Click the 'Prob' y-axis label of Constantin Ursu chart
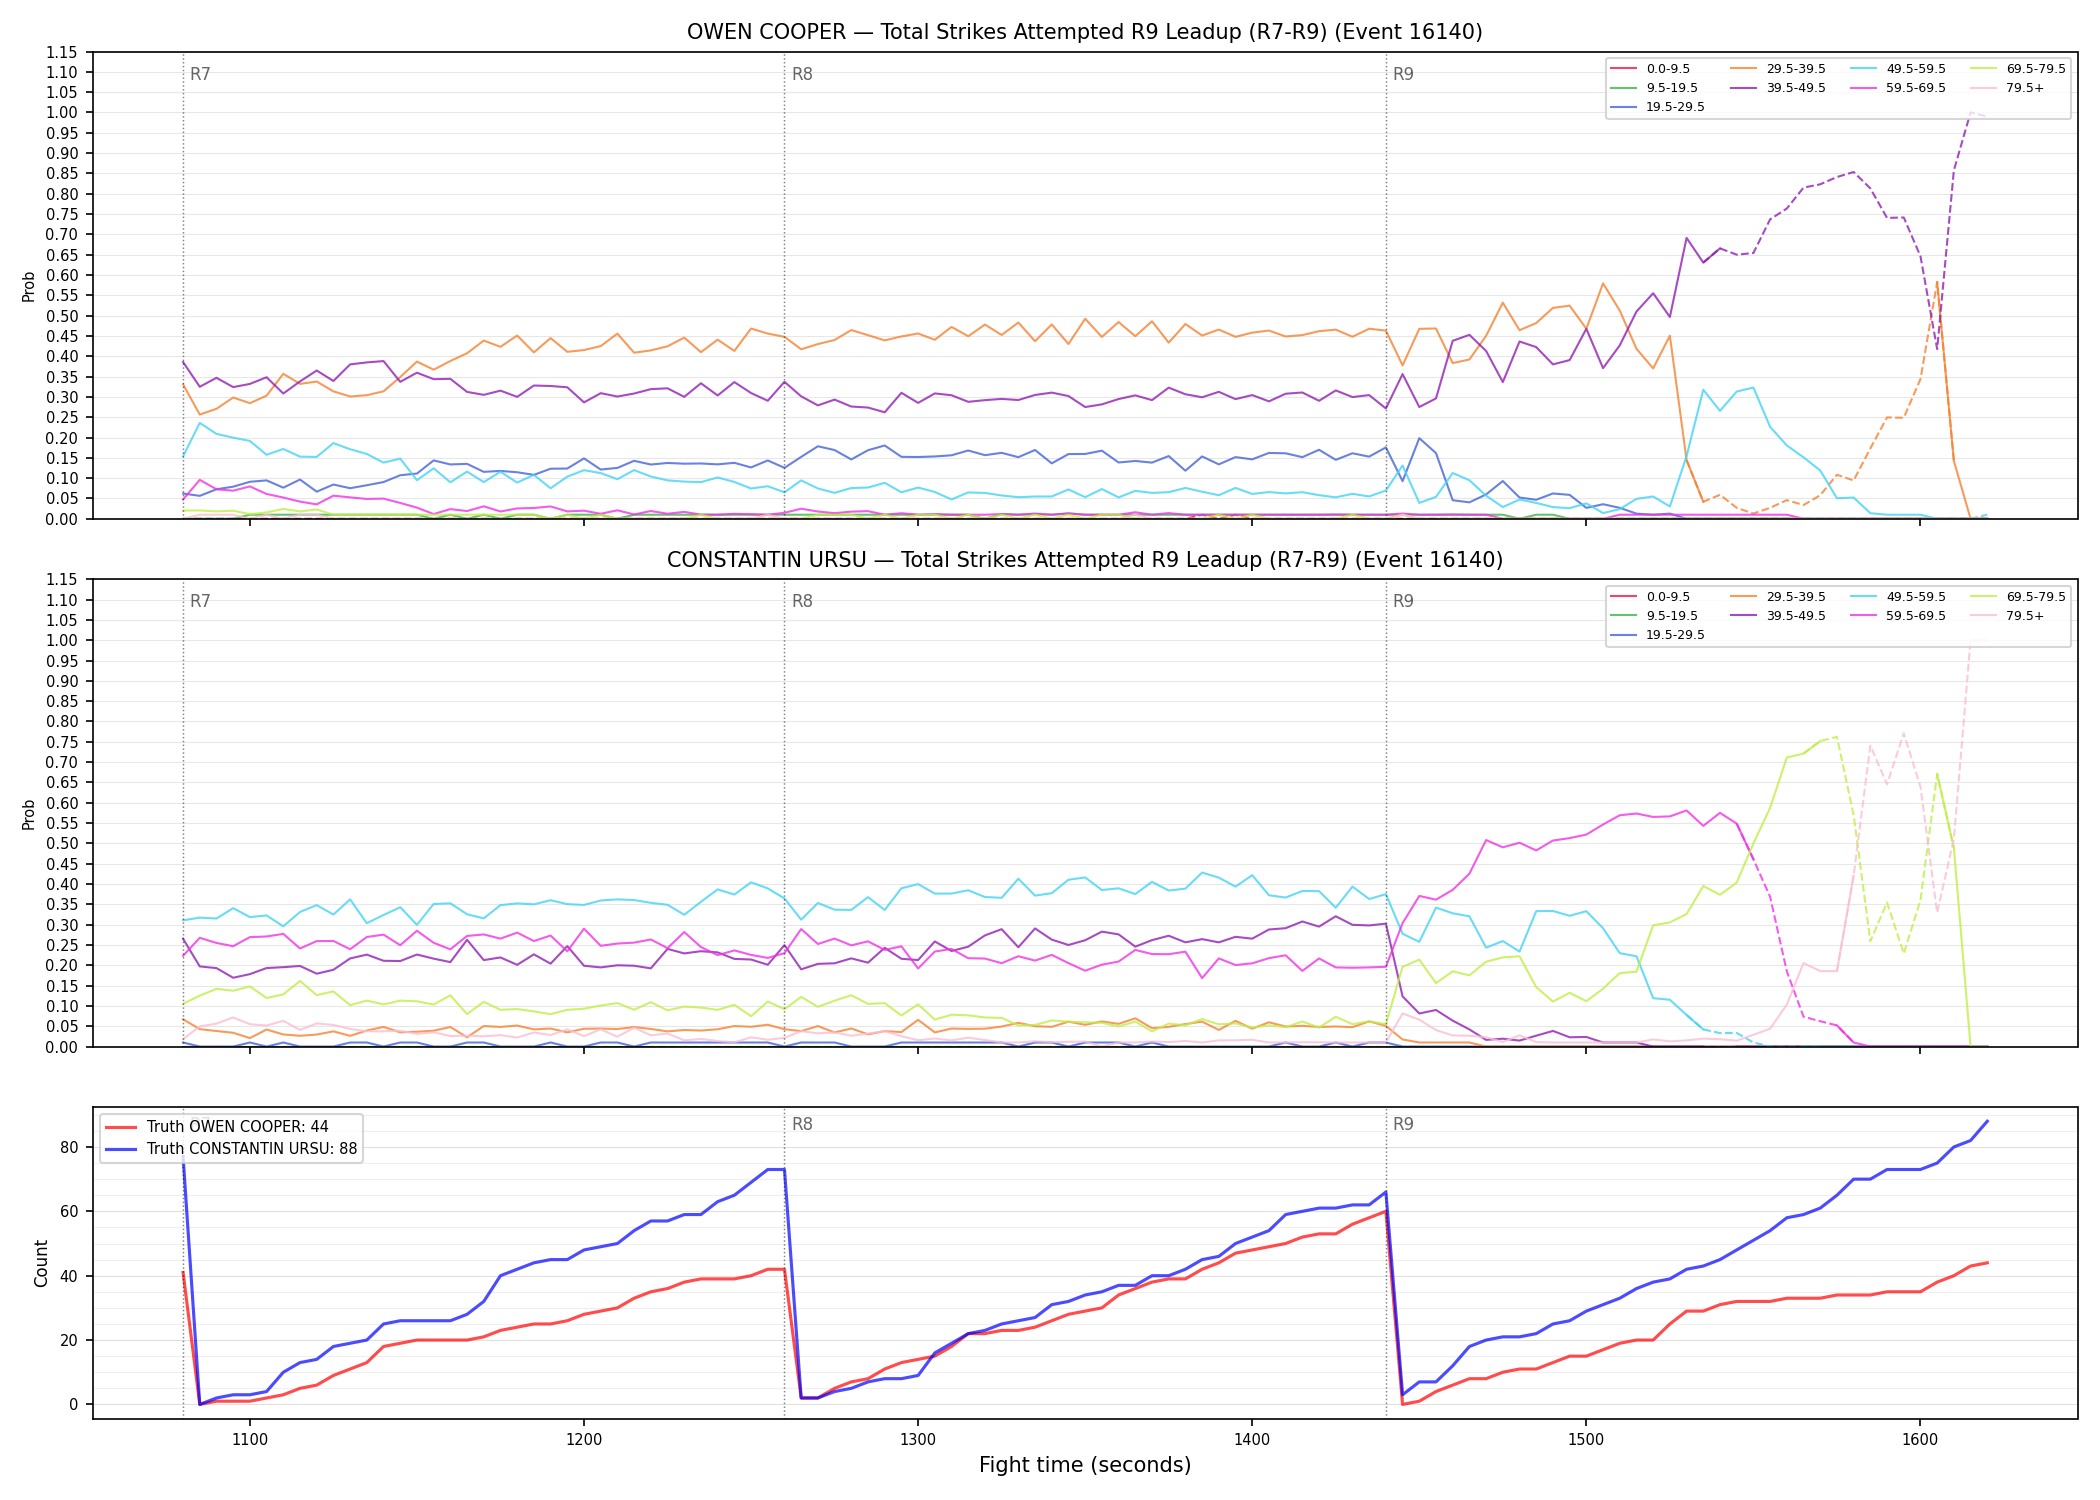The width and height of the screenshot is (2100, 1500). click(x=29, y=814)
